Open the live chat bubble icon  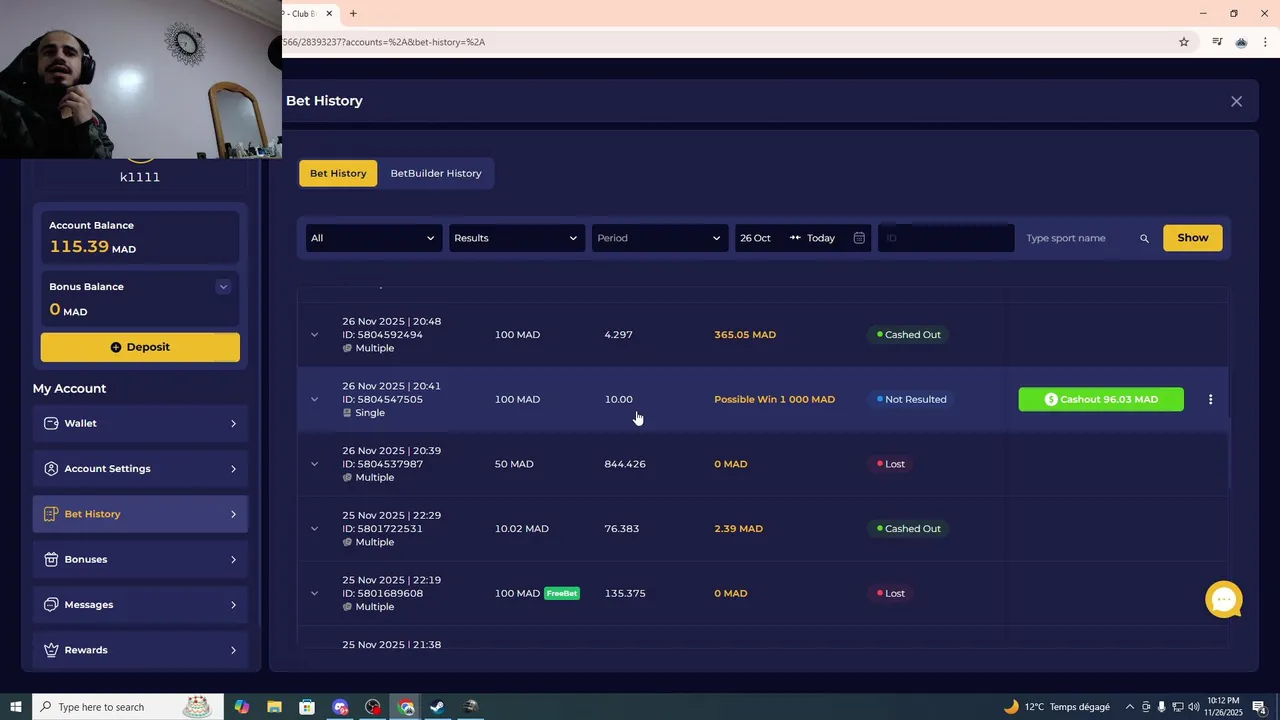click(1224, 600)
